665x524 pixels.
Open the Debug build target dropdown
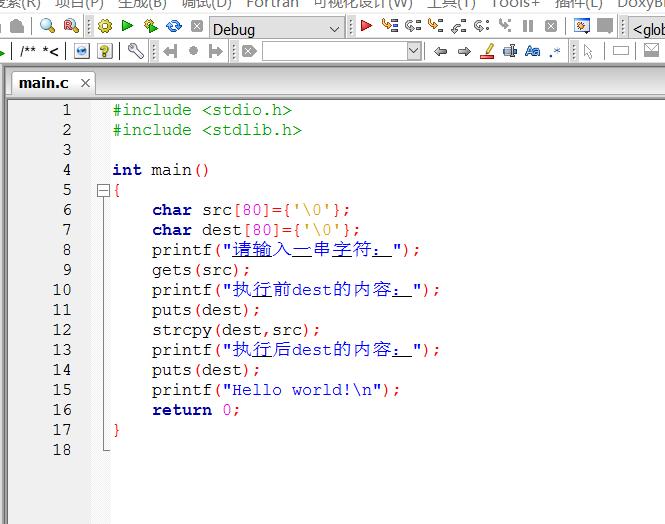[x=277, y=29]
